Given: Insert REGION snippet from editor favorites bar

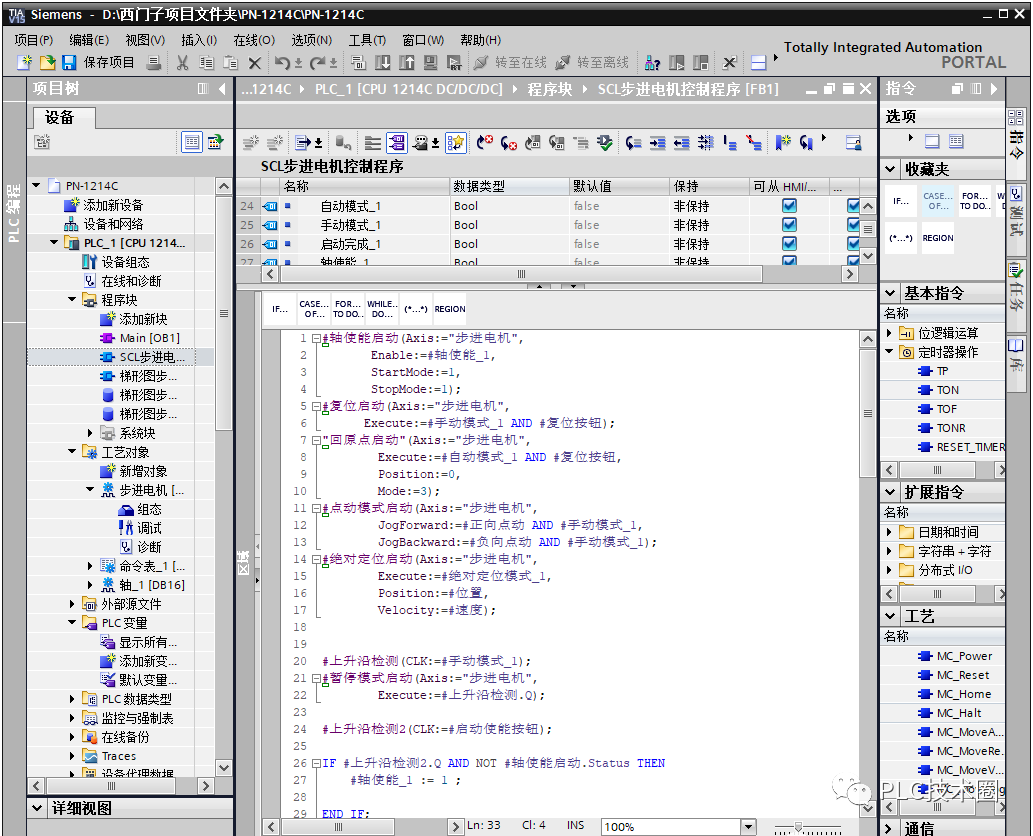Looking at the screenshot, I should [449, 309].
